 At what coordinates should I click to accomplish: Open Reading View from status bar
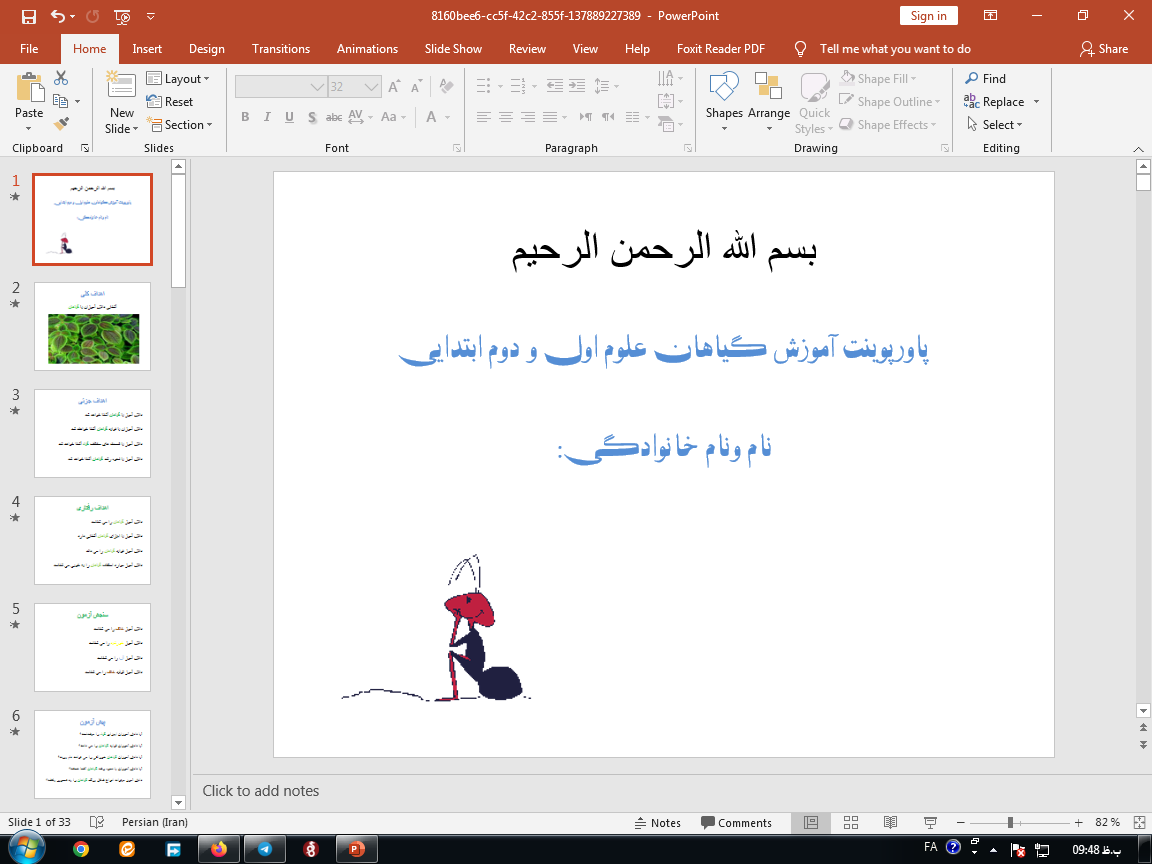889,822
